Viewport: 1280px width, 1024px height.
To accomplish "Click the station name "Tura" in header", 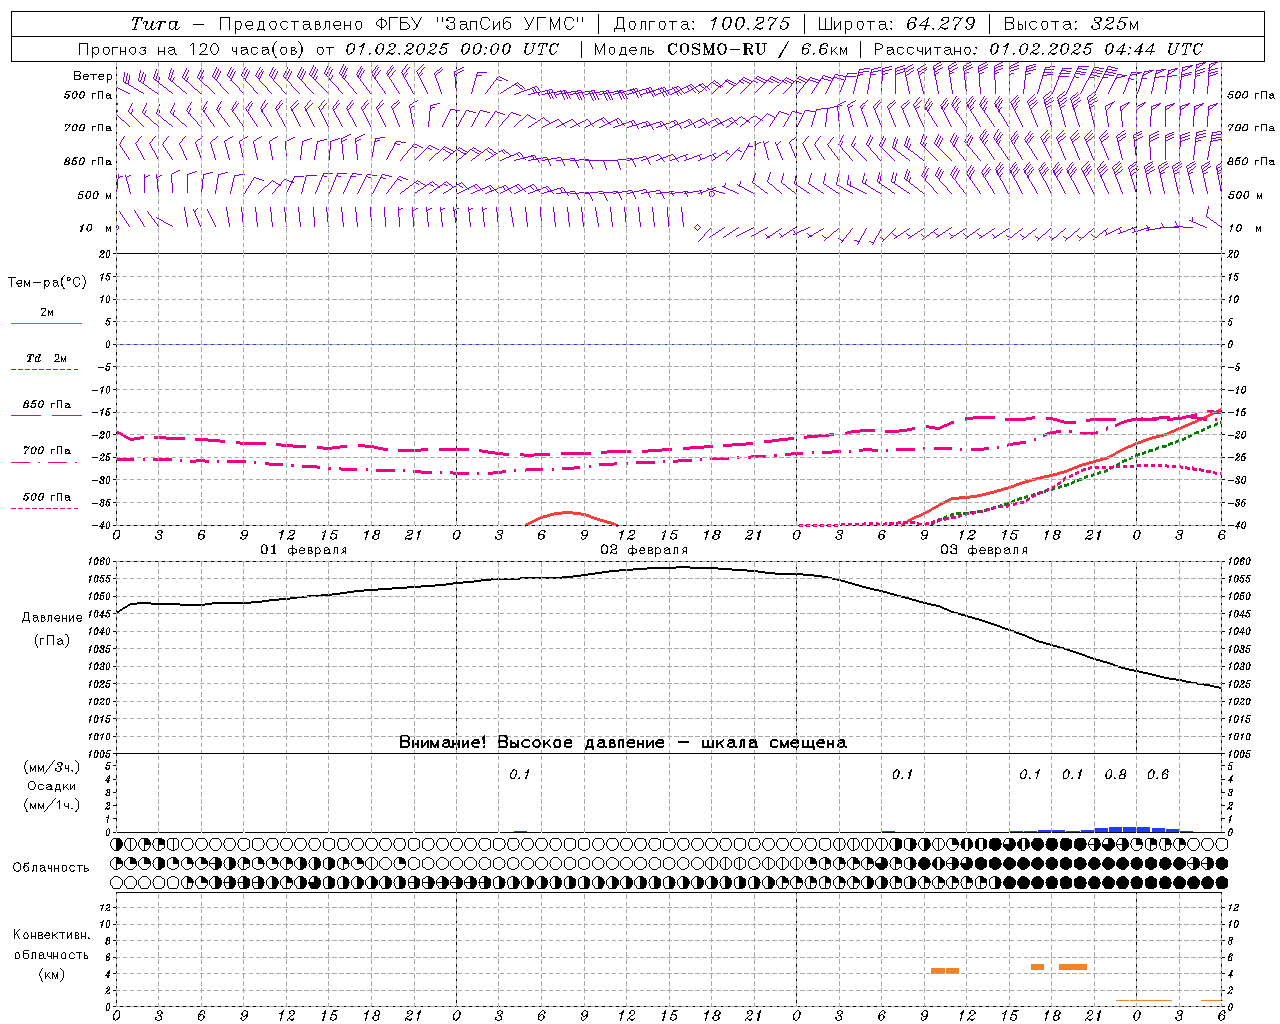I will pos(155,24).
